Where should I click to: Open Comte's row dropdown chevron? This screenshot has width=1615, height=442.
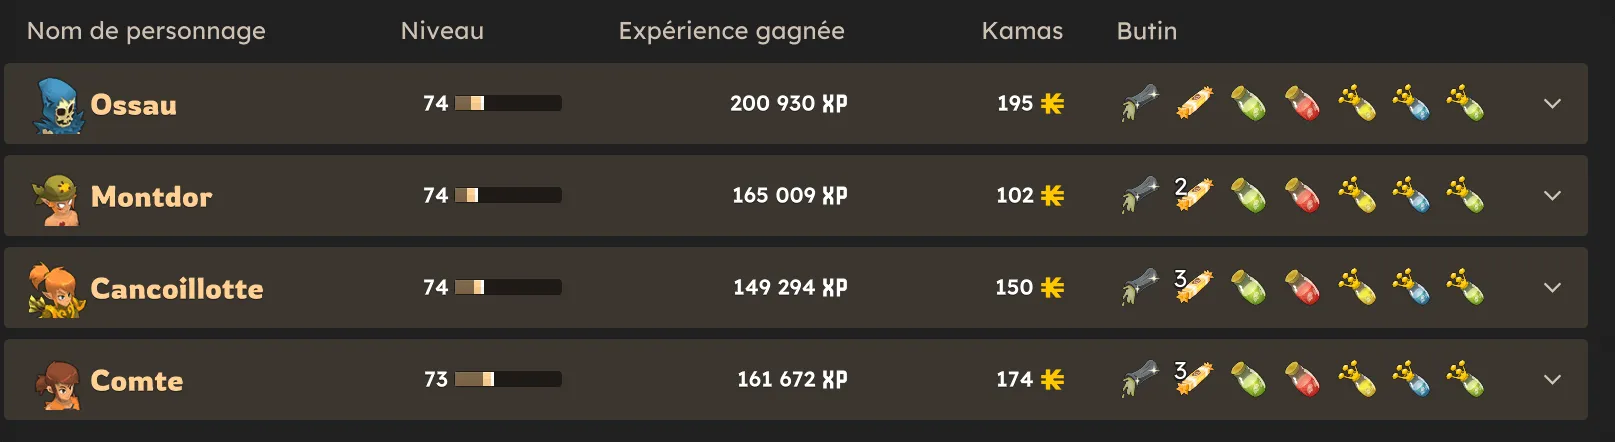pos(1552,379)
